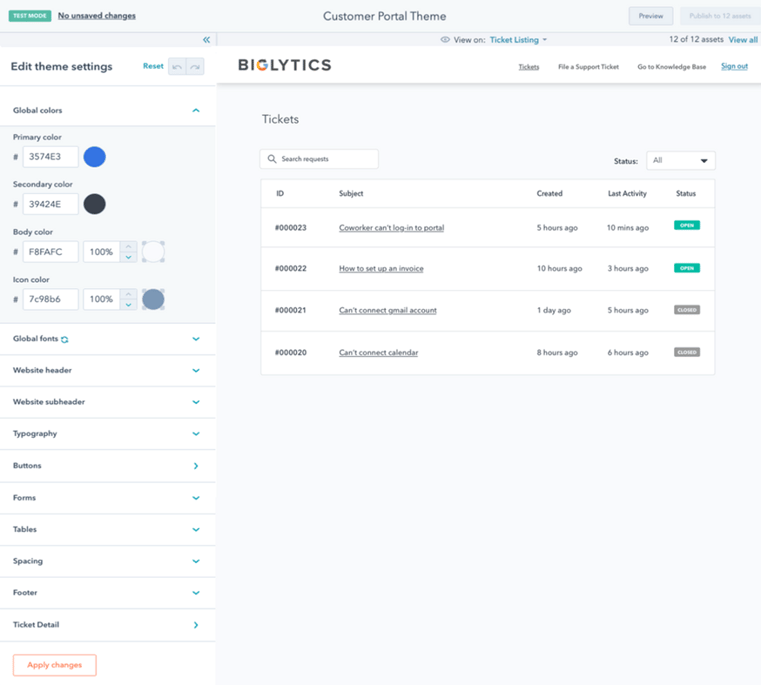
Task: Collapse the theme settings sidebar
Action: (206, 40)
